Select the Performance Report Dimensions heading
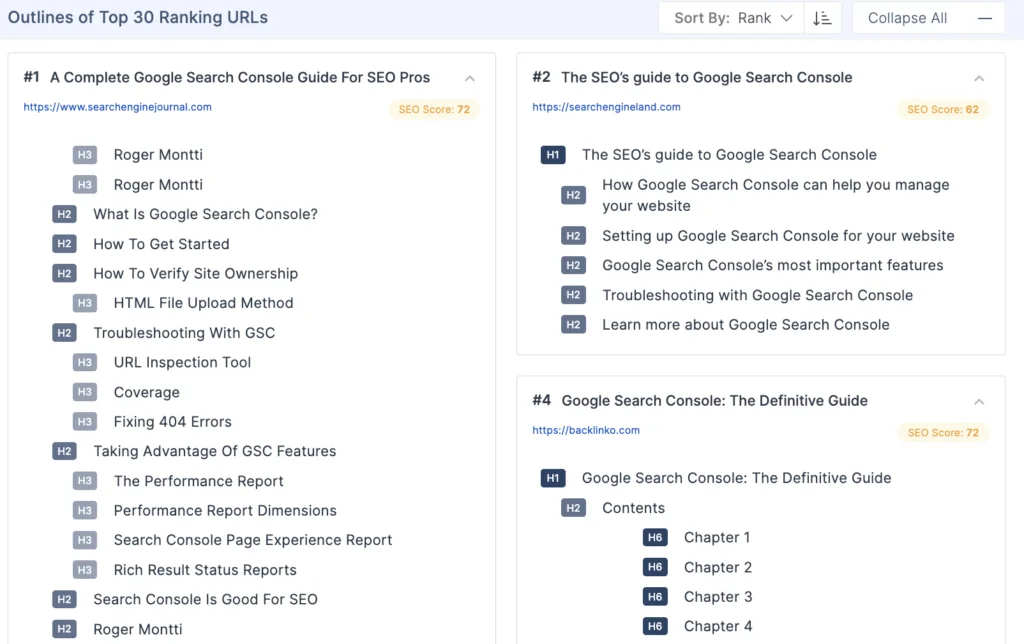The width and height of the screenshot is (1024, 644). pos(225,511)
